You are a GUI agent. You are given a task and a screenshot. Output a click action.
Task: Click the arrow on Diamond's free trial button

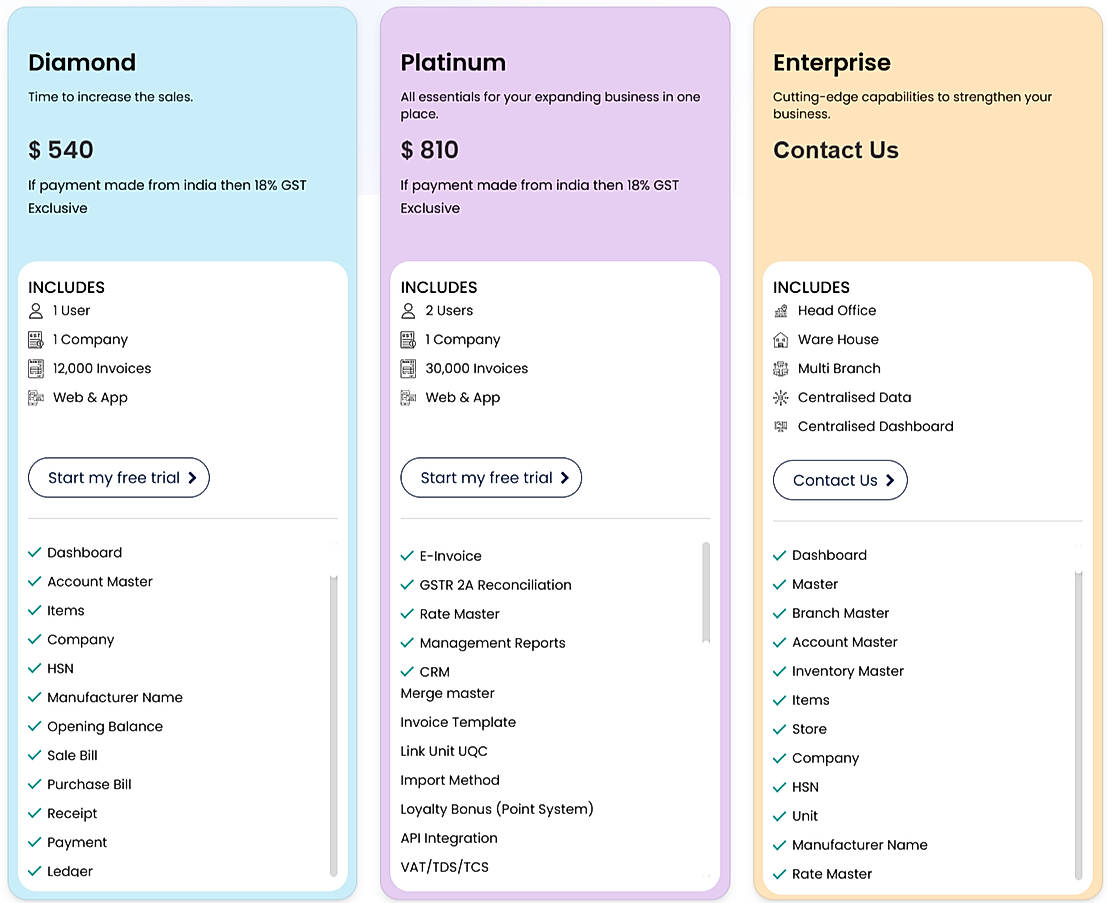[191, 478]
